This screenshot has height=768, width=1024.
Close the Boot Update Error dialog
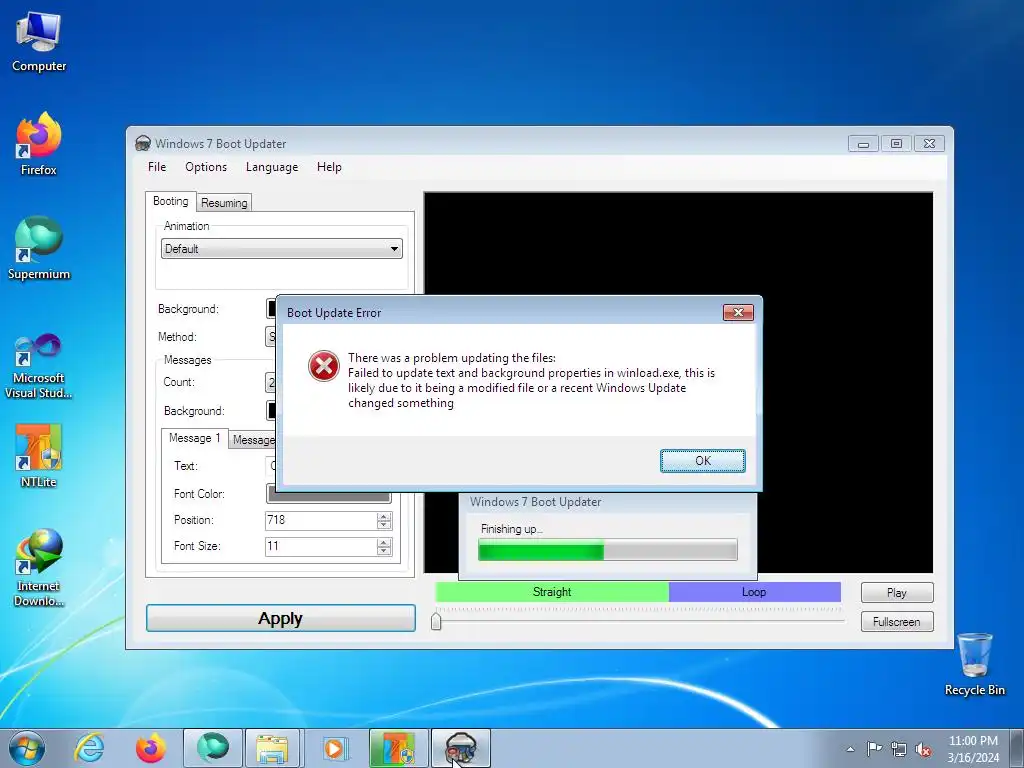click(738, 312)
